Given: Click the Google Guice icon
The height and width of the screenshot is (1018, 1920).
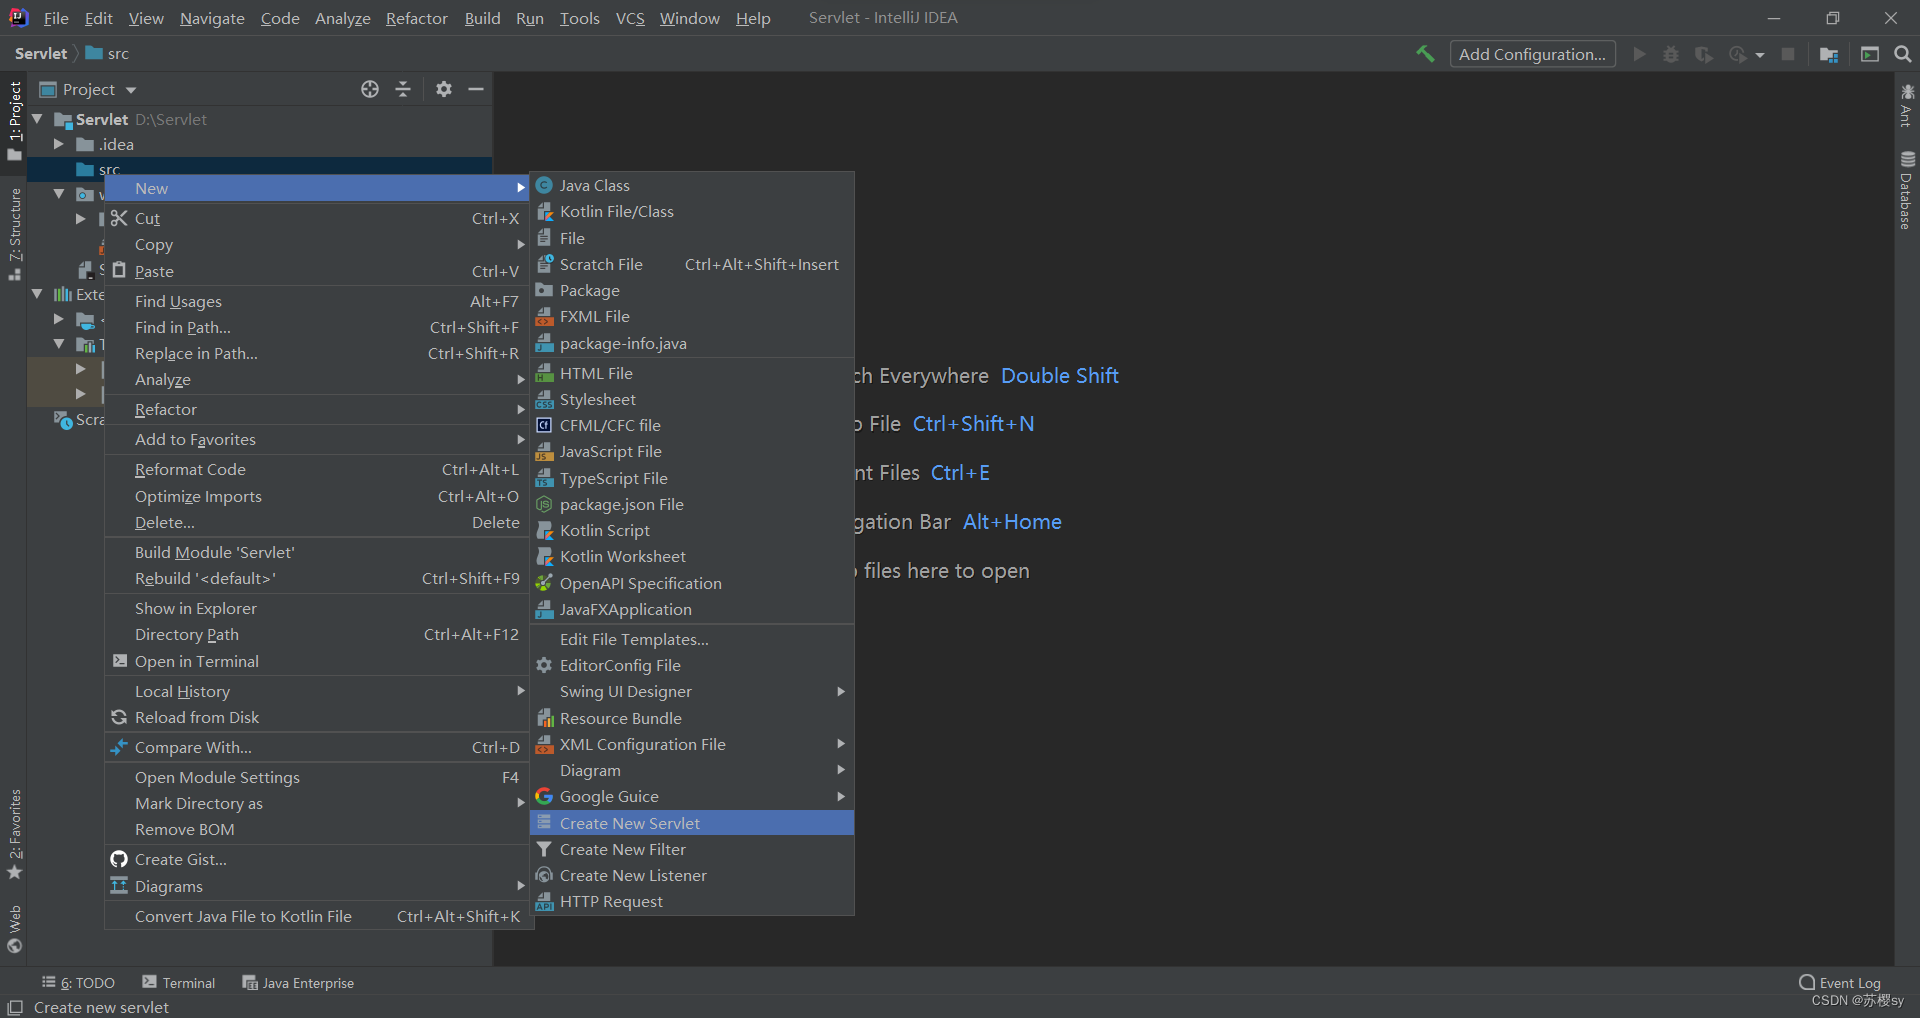Looking at the screenshot, I should click(x=544, y=796).
